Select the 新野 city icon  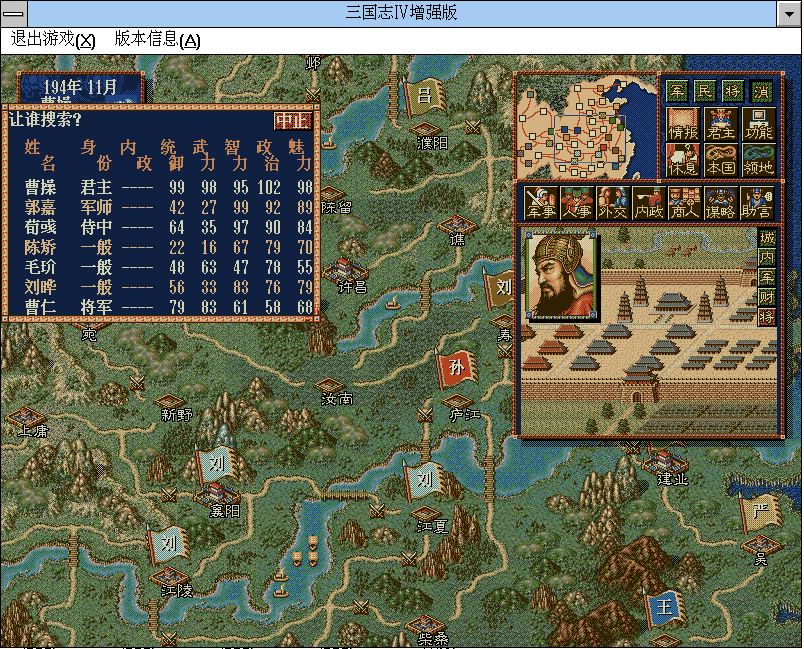[169, 401]
